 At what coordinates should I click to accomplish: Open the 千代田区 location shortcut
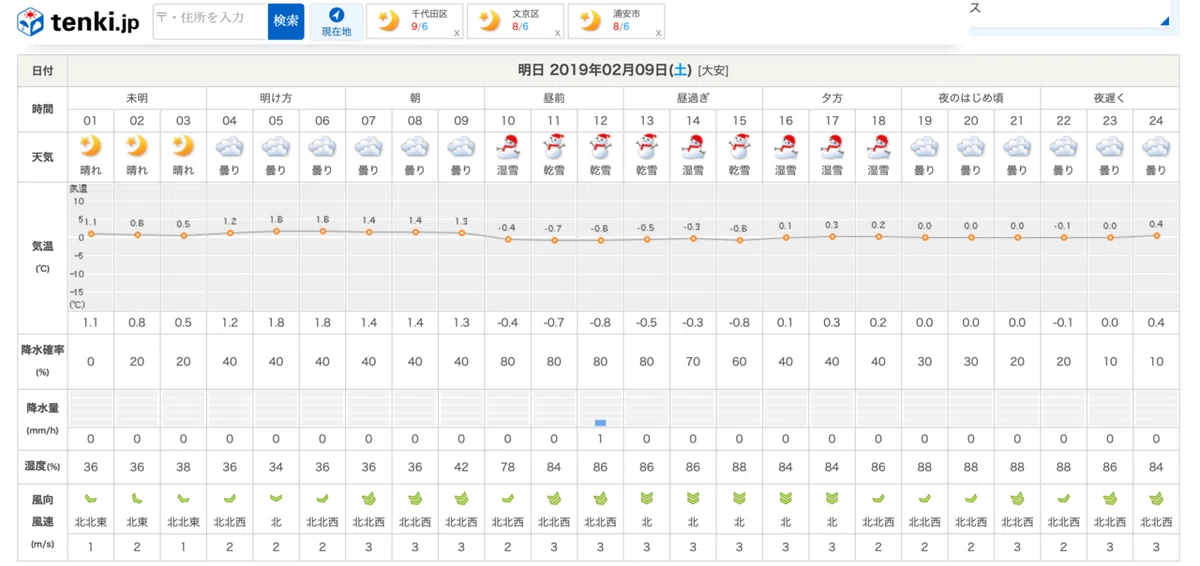tap(415, 21)
